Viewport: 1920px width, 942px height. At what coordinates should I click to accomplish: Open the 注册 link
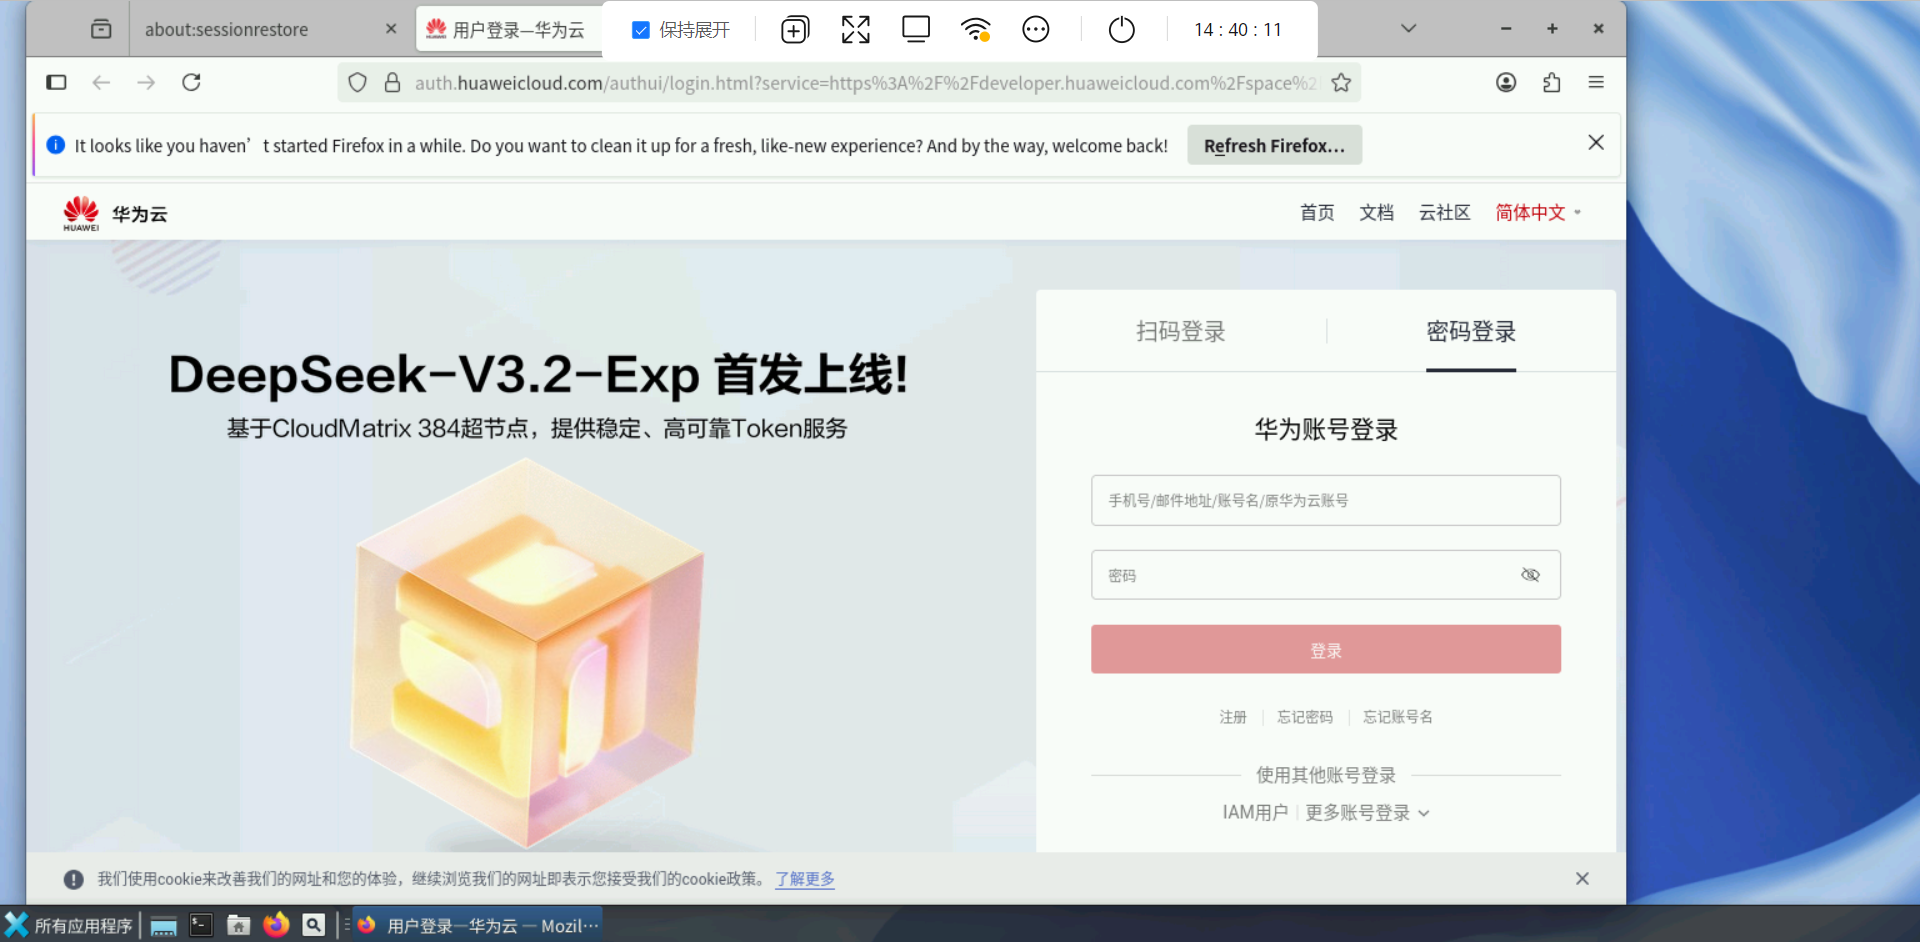[1233, 717]
